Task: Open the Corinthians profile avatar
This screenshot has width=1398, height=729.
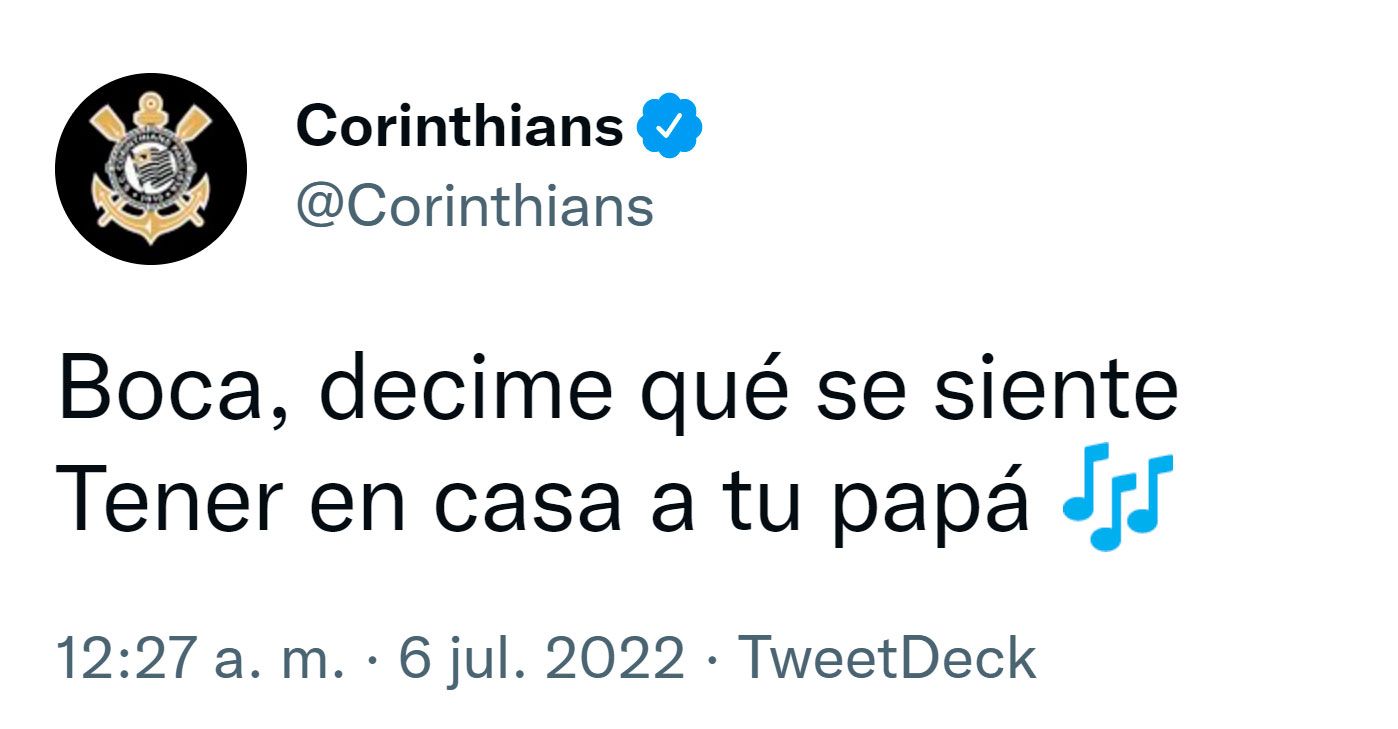Action: [150, 168]
